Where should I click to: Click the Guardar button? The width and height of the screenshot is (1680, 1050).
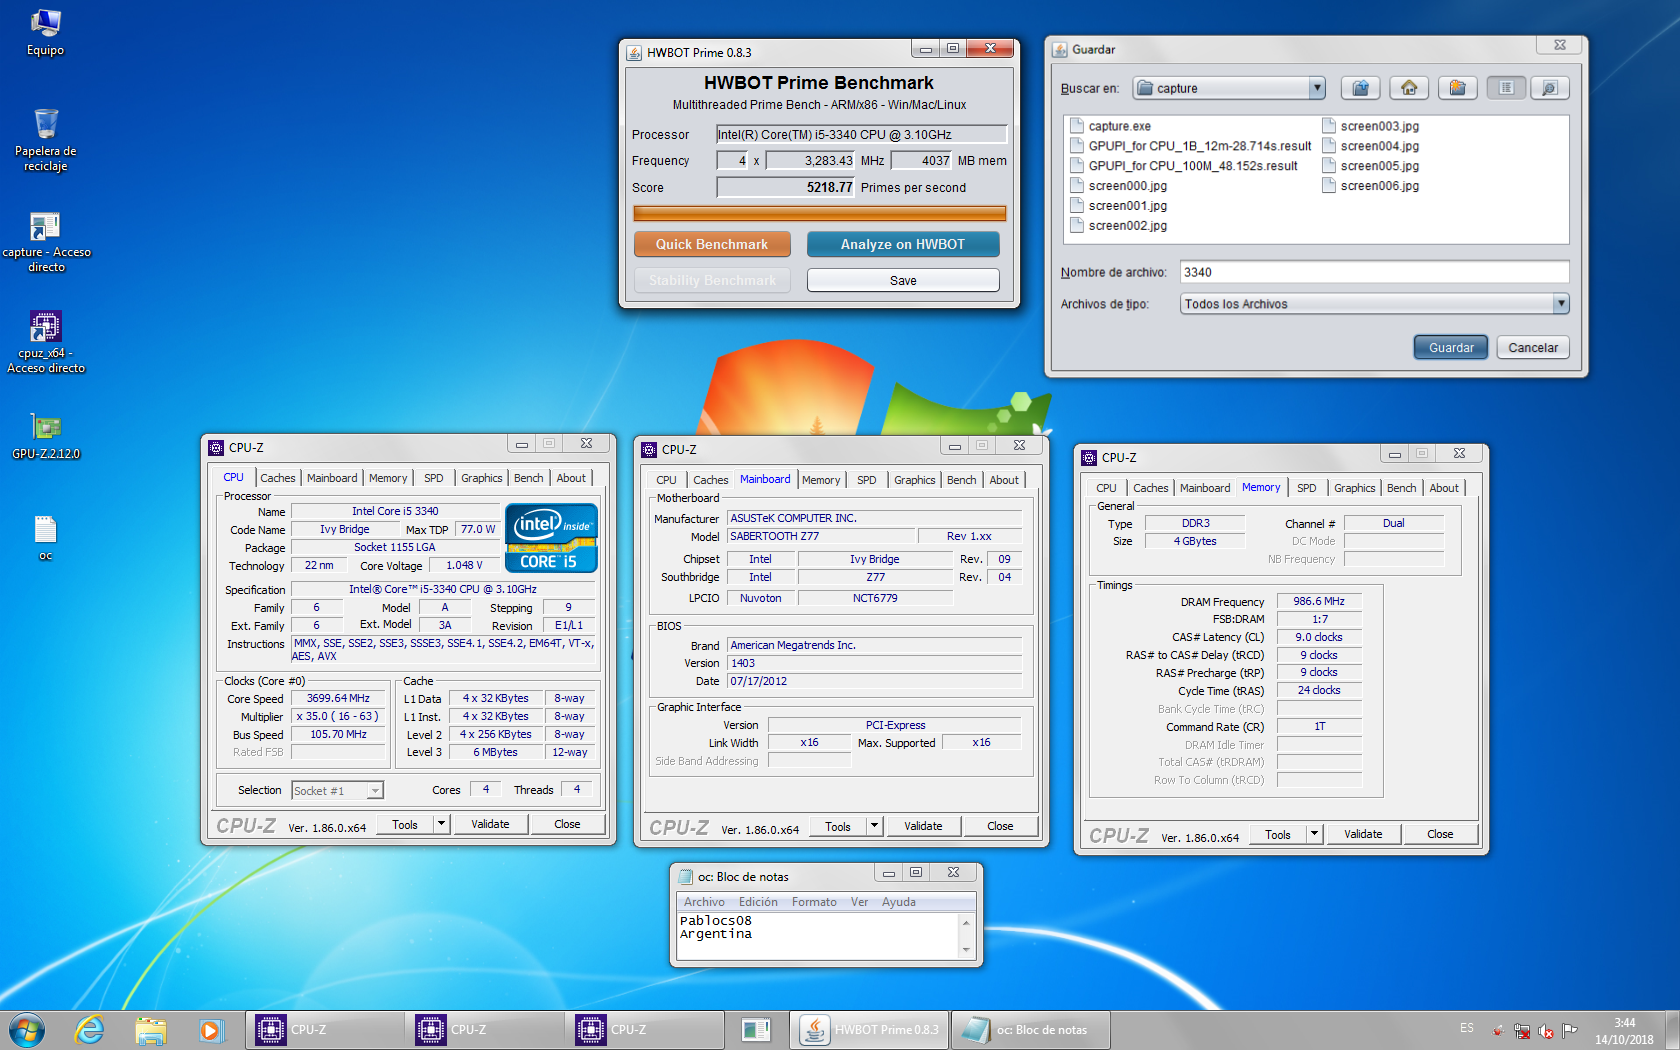[x=1451, y=348]
